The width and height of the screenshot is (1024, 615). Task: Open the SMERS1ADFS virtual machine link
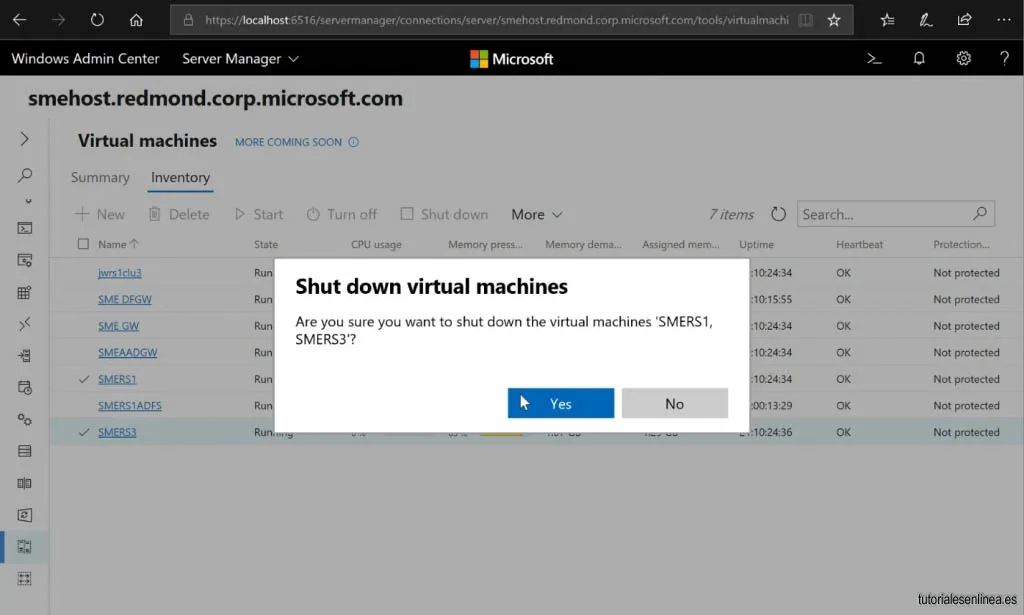pos(129,405)
